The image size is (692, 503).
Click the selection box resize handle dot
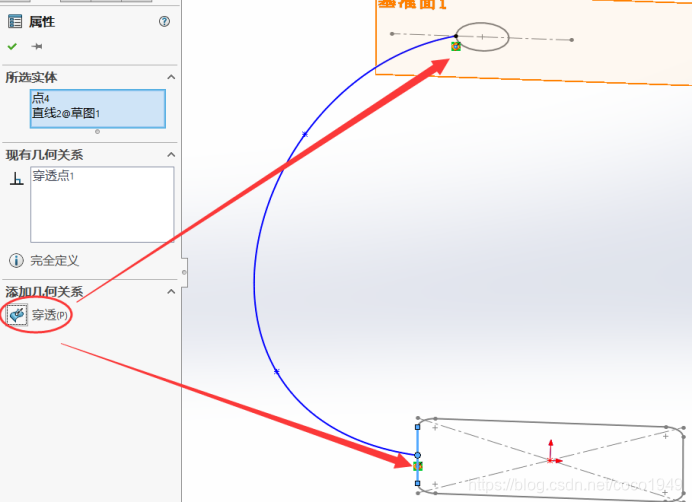coord(98,131)
